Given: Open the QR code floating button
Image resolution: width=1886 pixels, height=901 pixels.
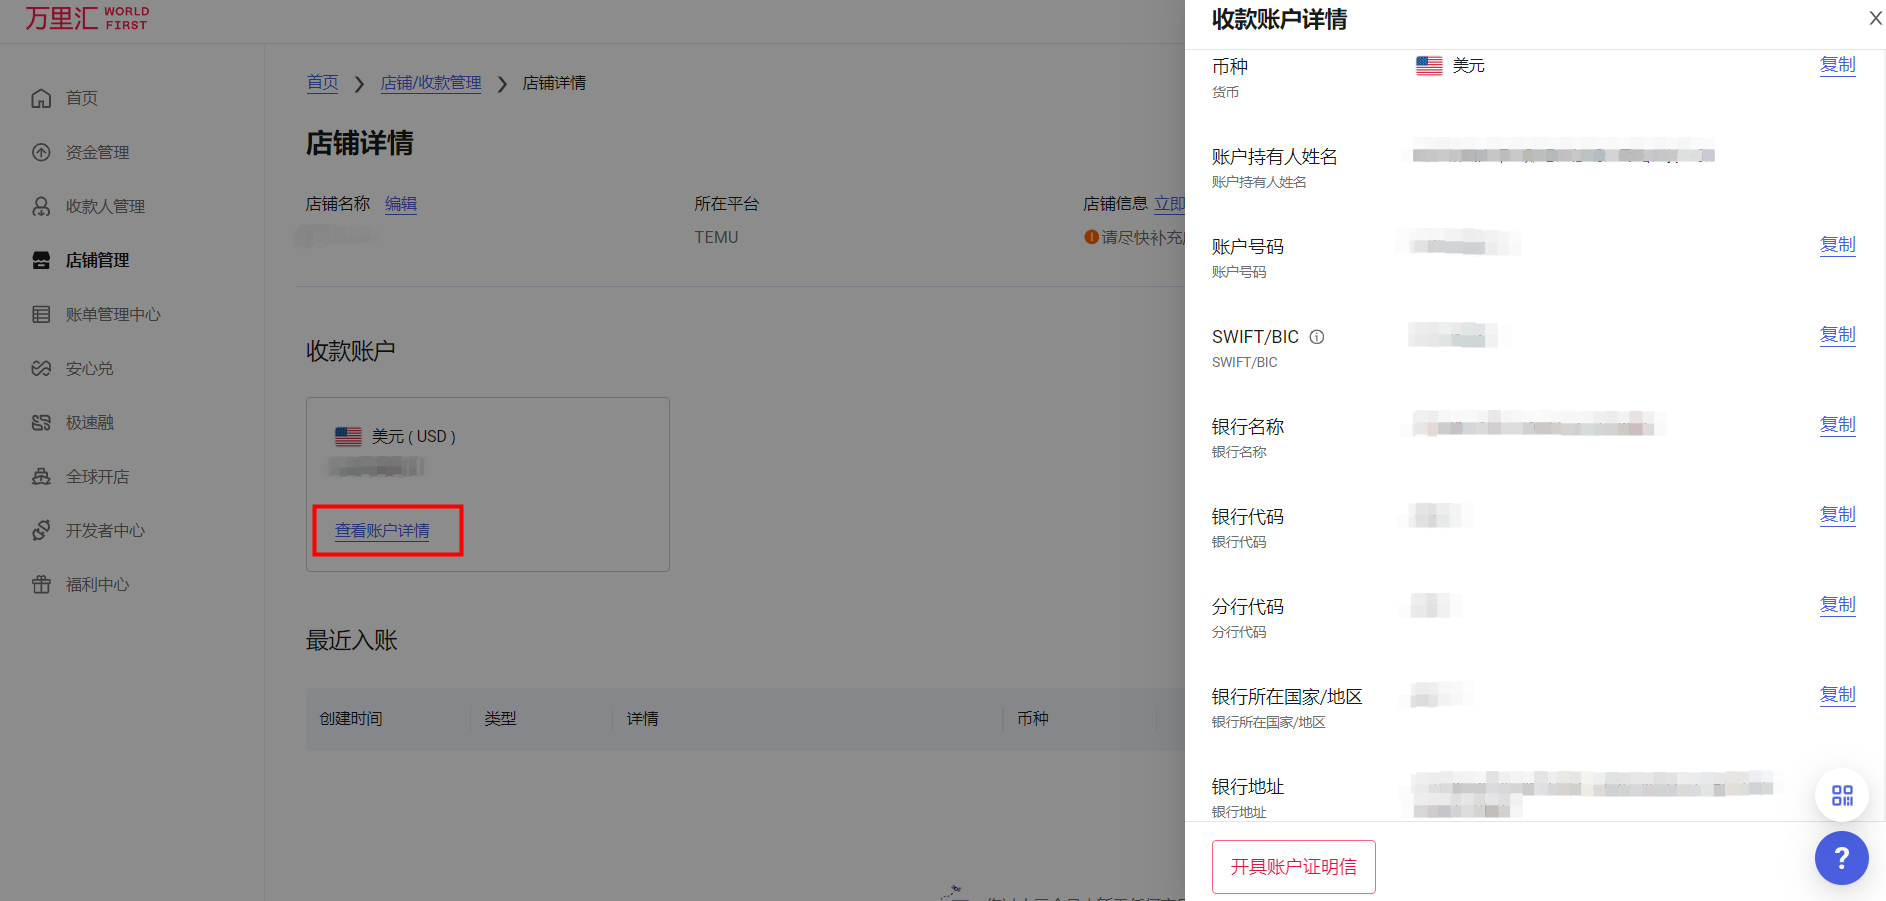Looking at the screenshot, I should coord(1842,795).
